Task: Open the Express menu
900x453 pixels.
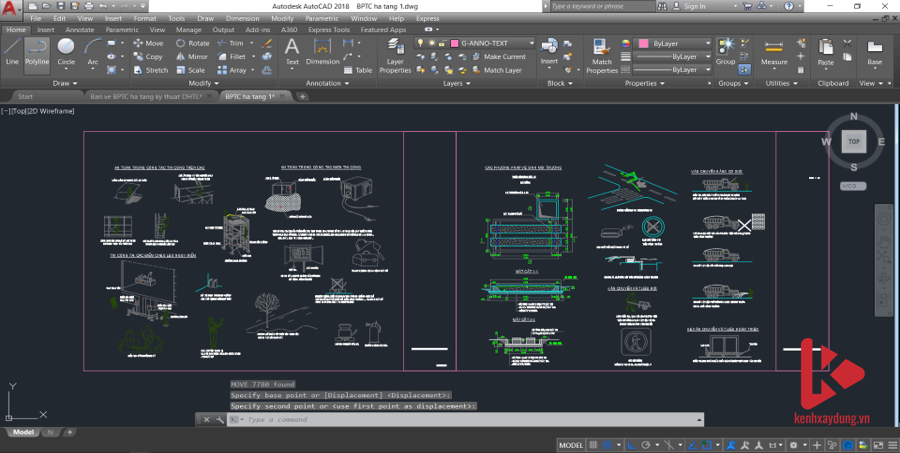Action: pos(427,18)
